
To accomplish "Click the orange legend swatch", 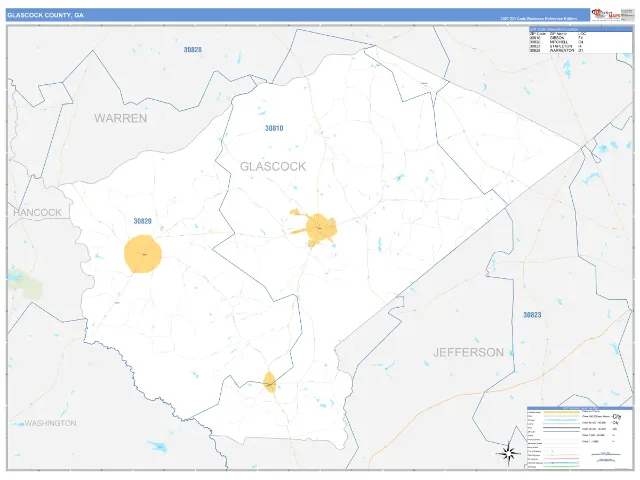I will point(562,412).
